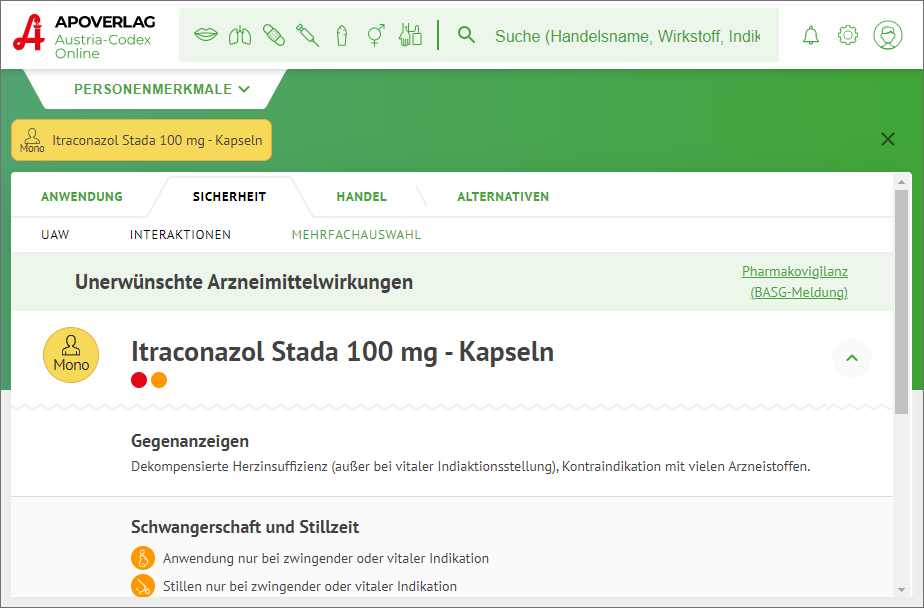Open settings gear icon
The height and width of the screenshot is (608, 924).
point(848,36)
